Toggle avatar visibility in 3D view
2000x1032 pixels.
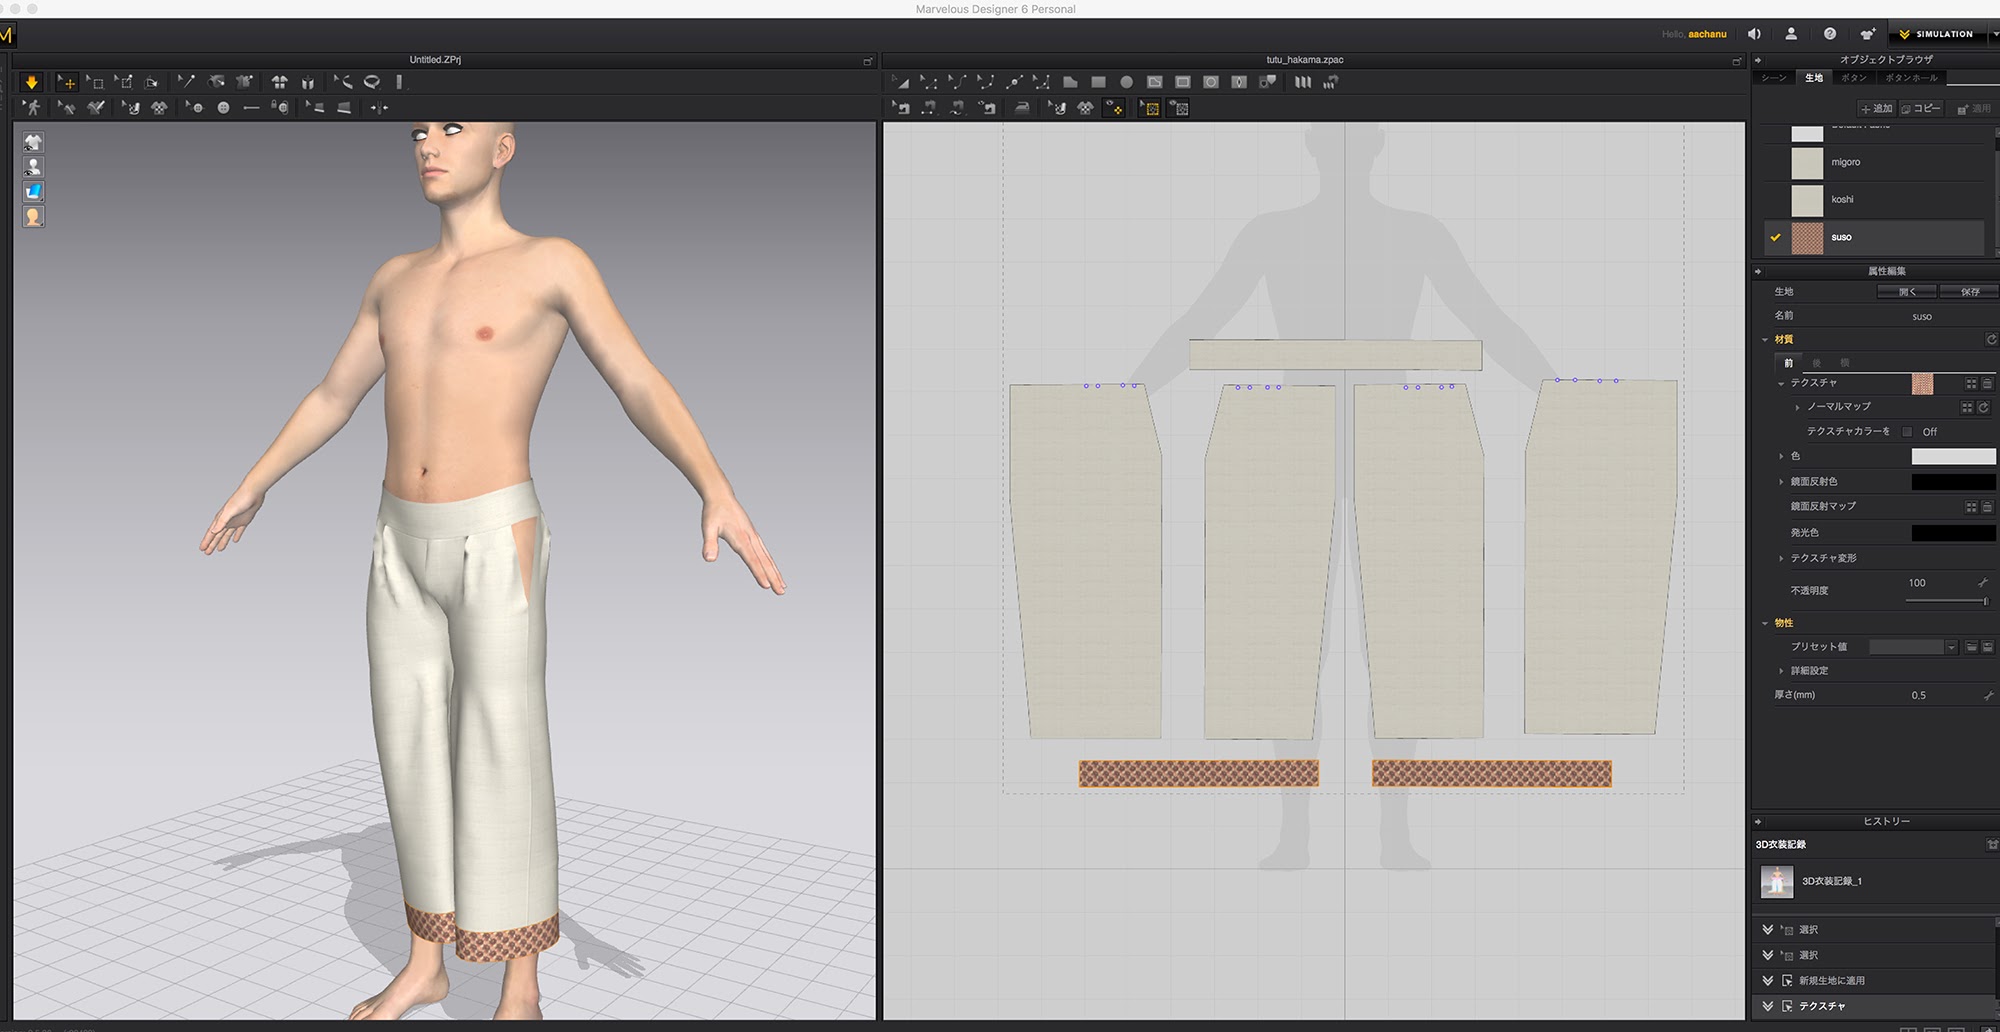click(x=33, y=167)
